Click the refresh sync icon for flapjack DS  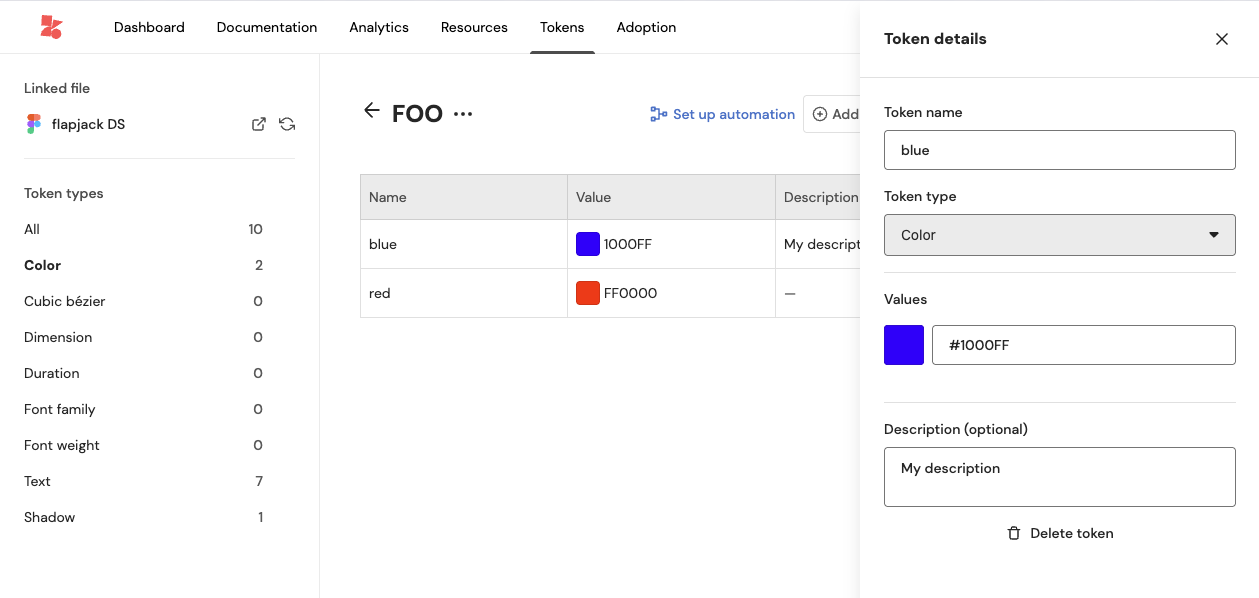coord(287,124)
